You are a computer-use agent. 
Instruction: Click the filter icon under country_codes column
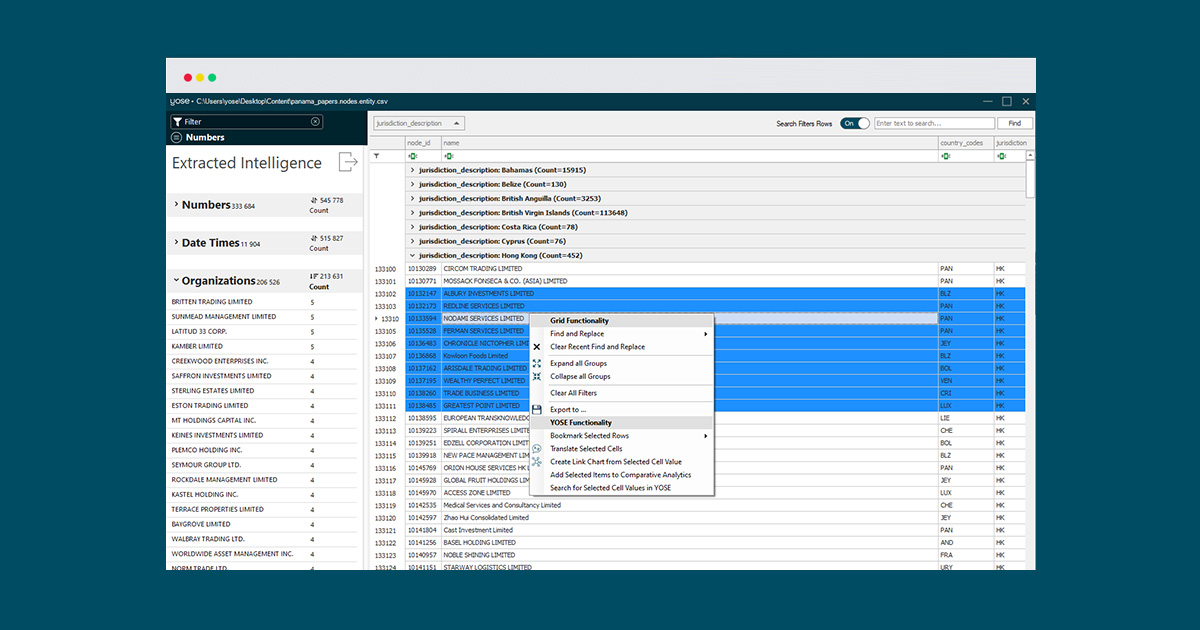tap(945, 156)
